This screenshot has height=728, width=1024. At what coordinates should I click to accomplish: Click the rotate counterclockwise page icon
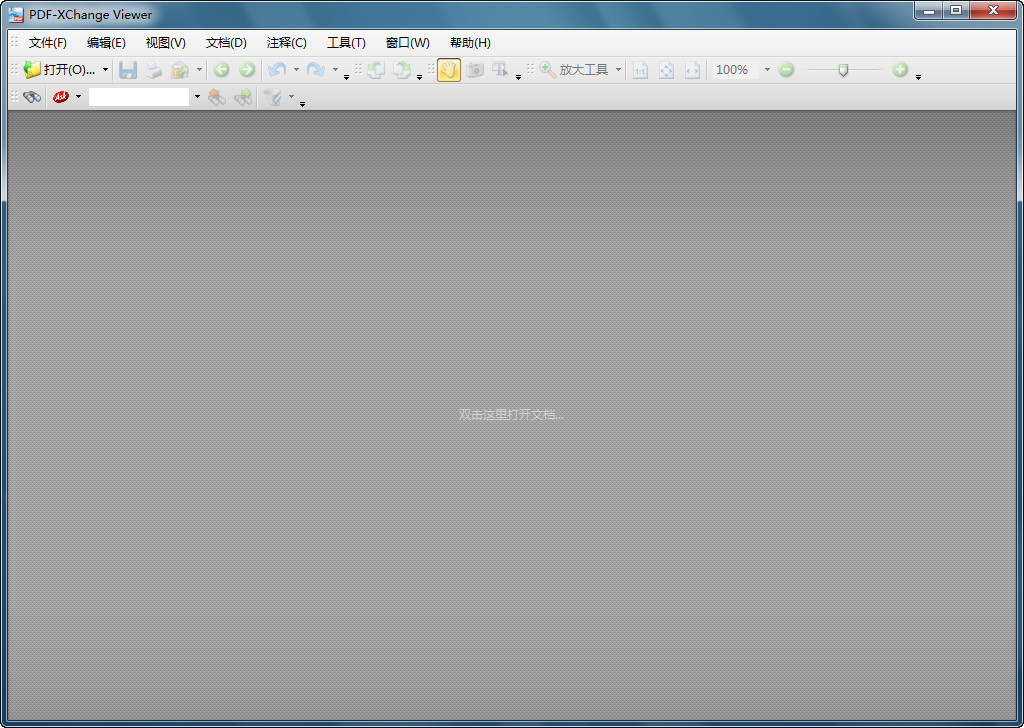pyautogui.click(x=376, y=70)
